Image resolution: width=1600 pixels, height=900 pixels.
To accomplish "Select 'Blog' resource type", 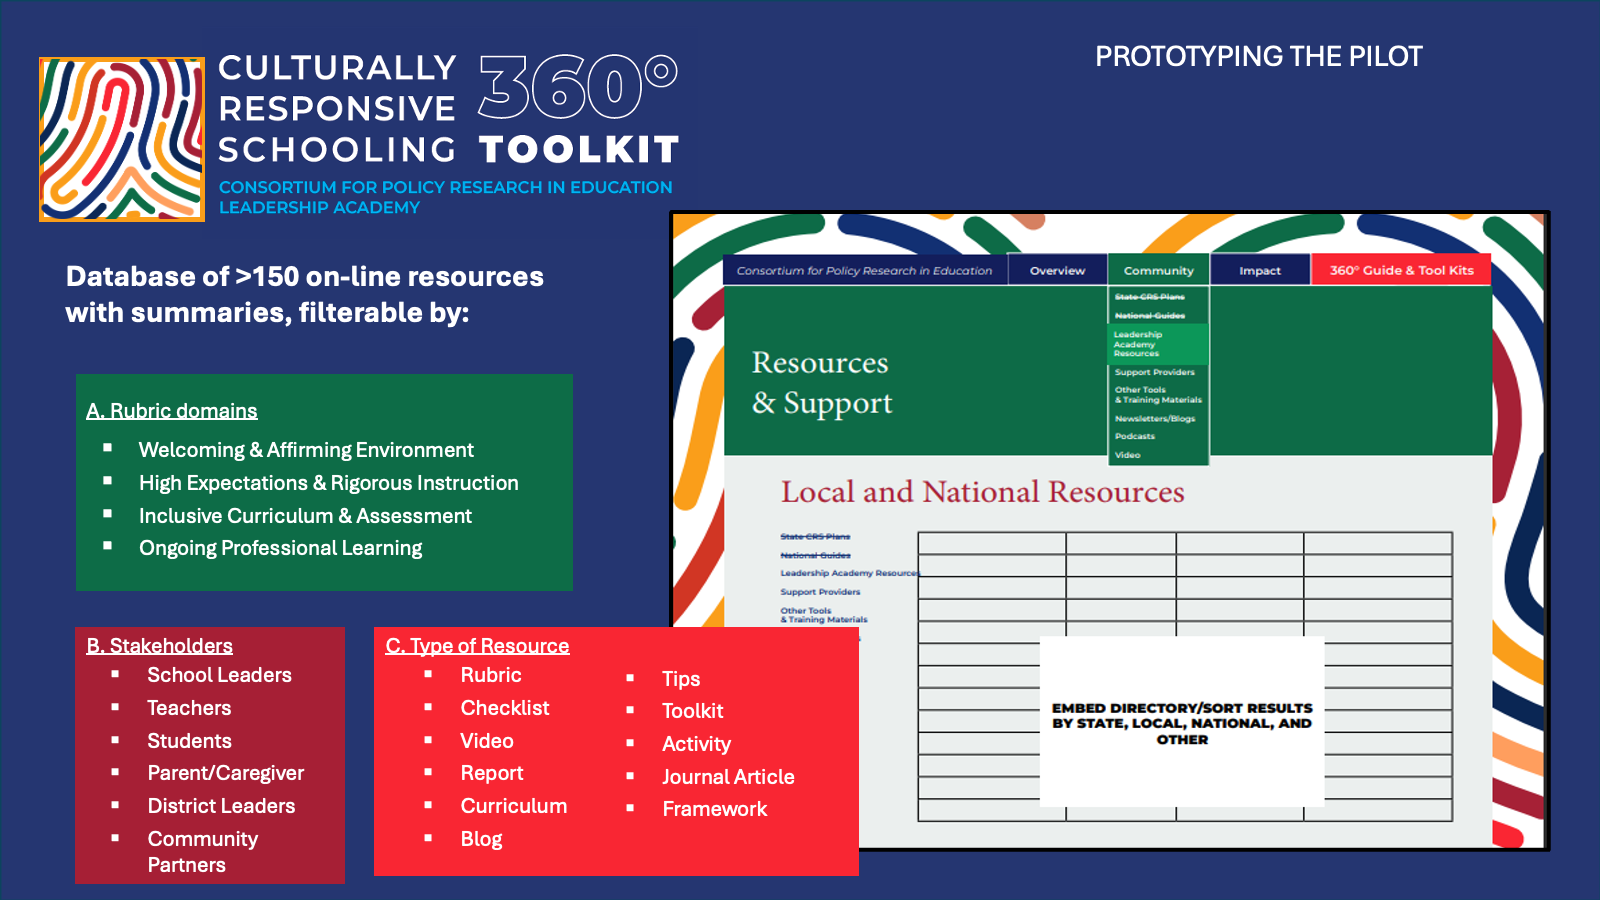I will (x=481, y=839).
